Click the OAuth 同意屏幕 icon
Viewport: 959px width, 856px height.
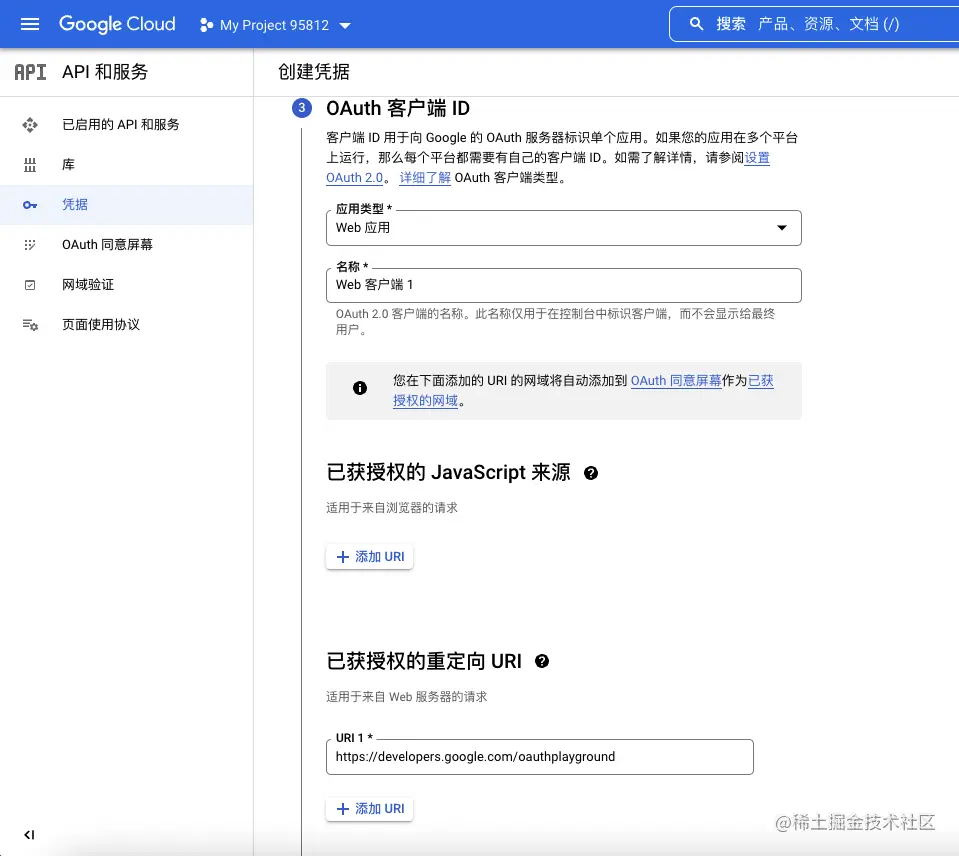point(29,245)
